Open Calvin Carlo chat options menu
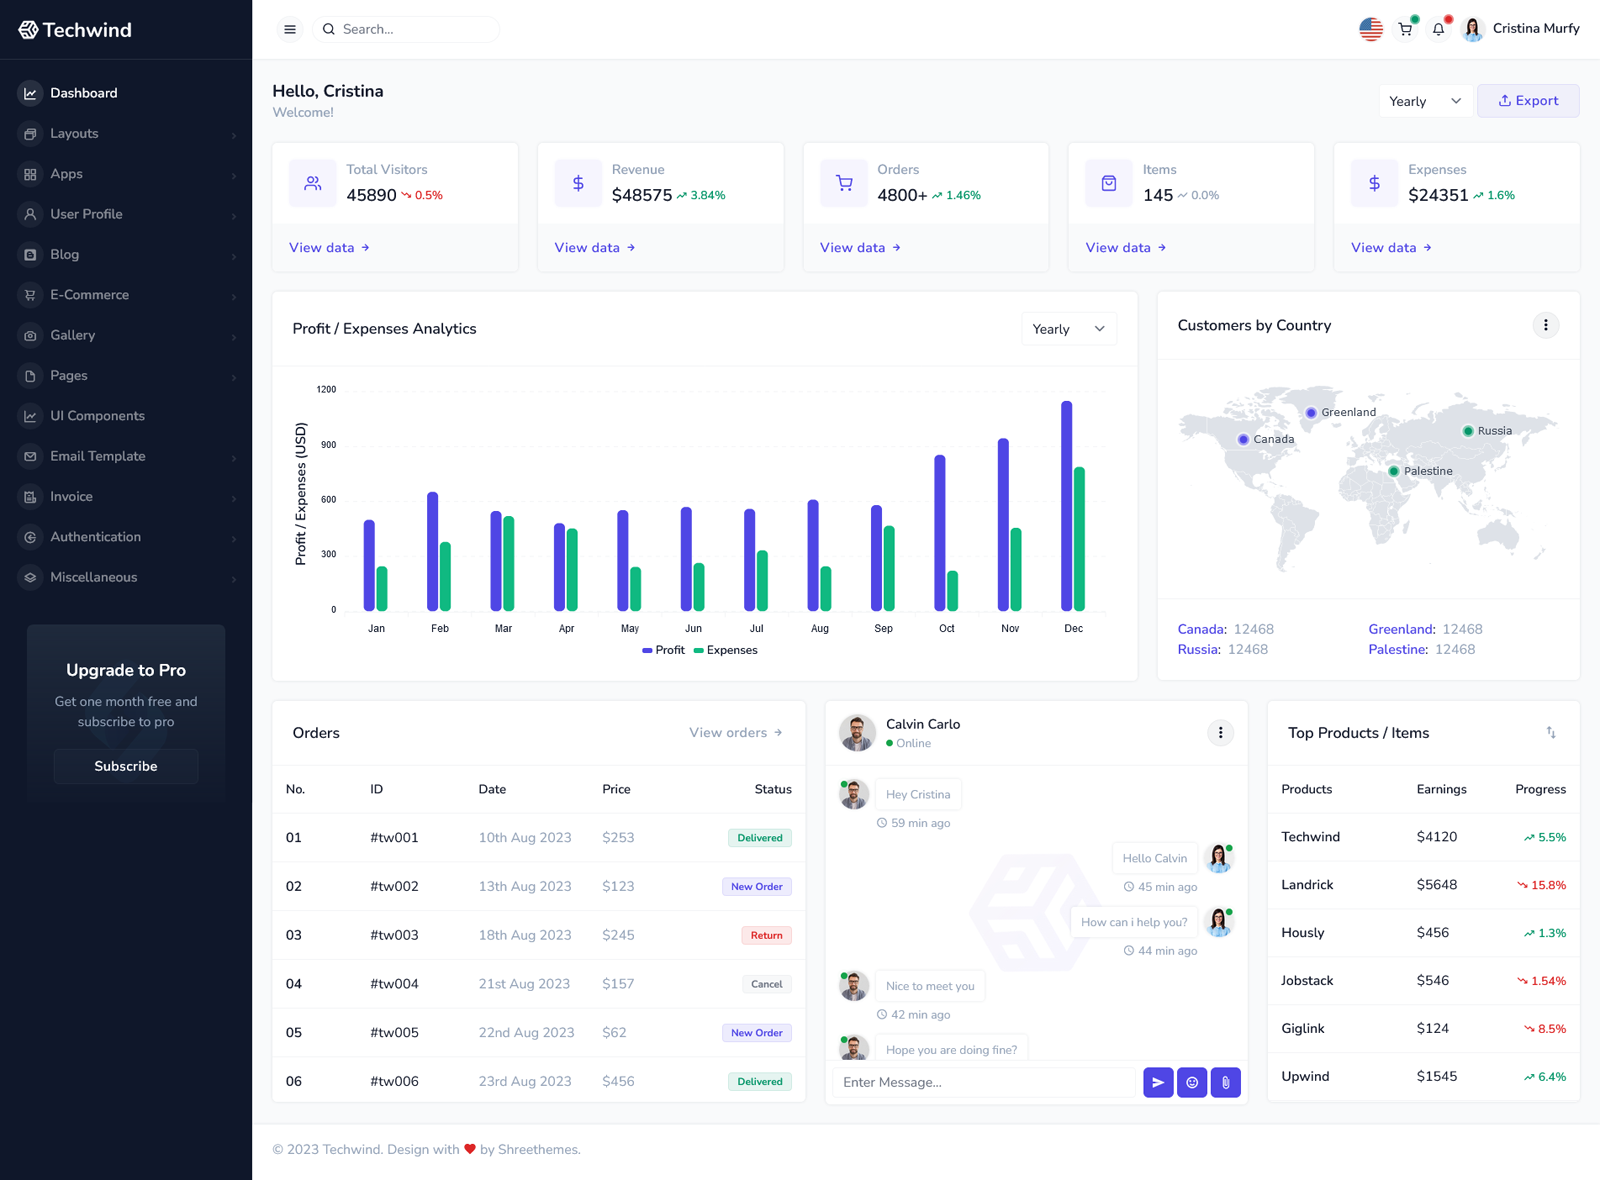This screenshot has height=1180, width=1600. pyautogui.click(x=1220, y=733)
